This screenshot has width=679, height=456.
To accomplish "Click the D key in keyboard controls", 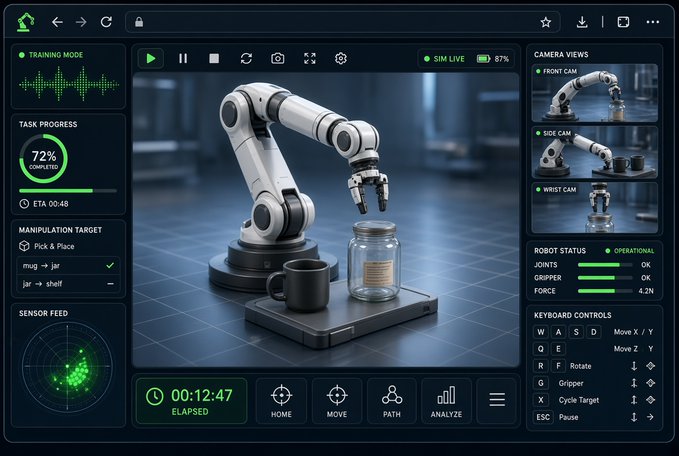I will (x=594, y=332).
